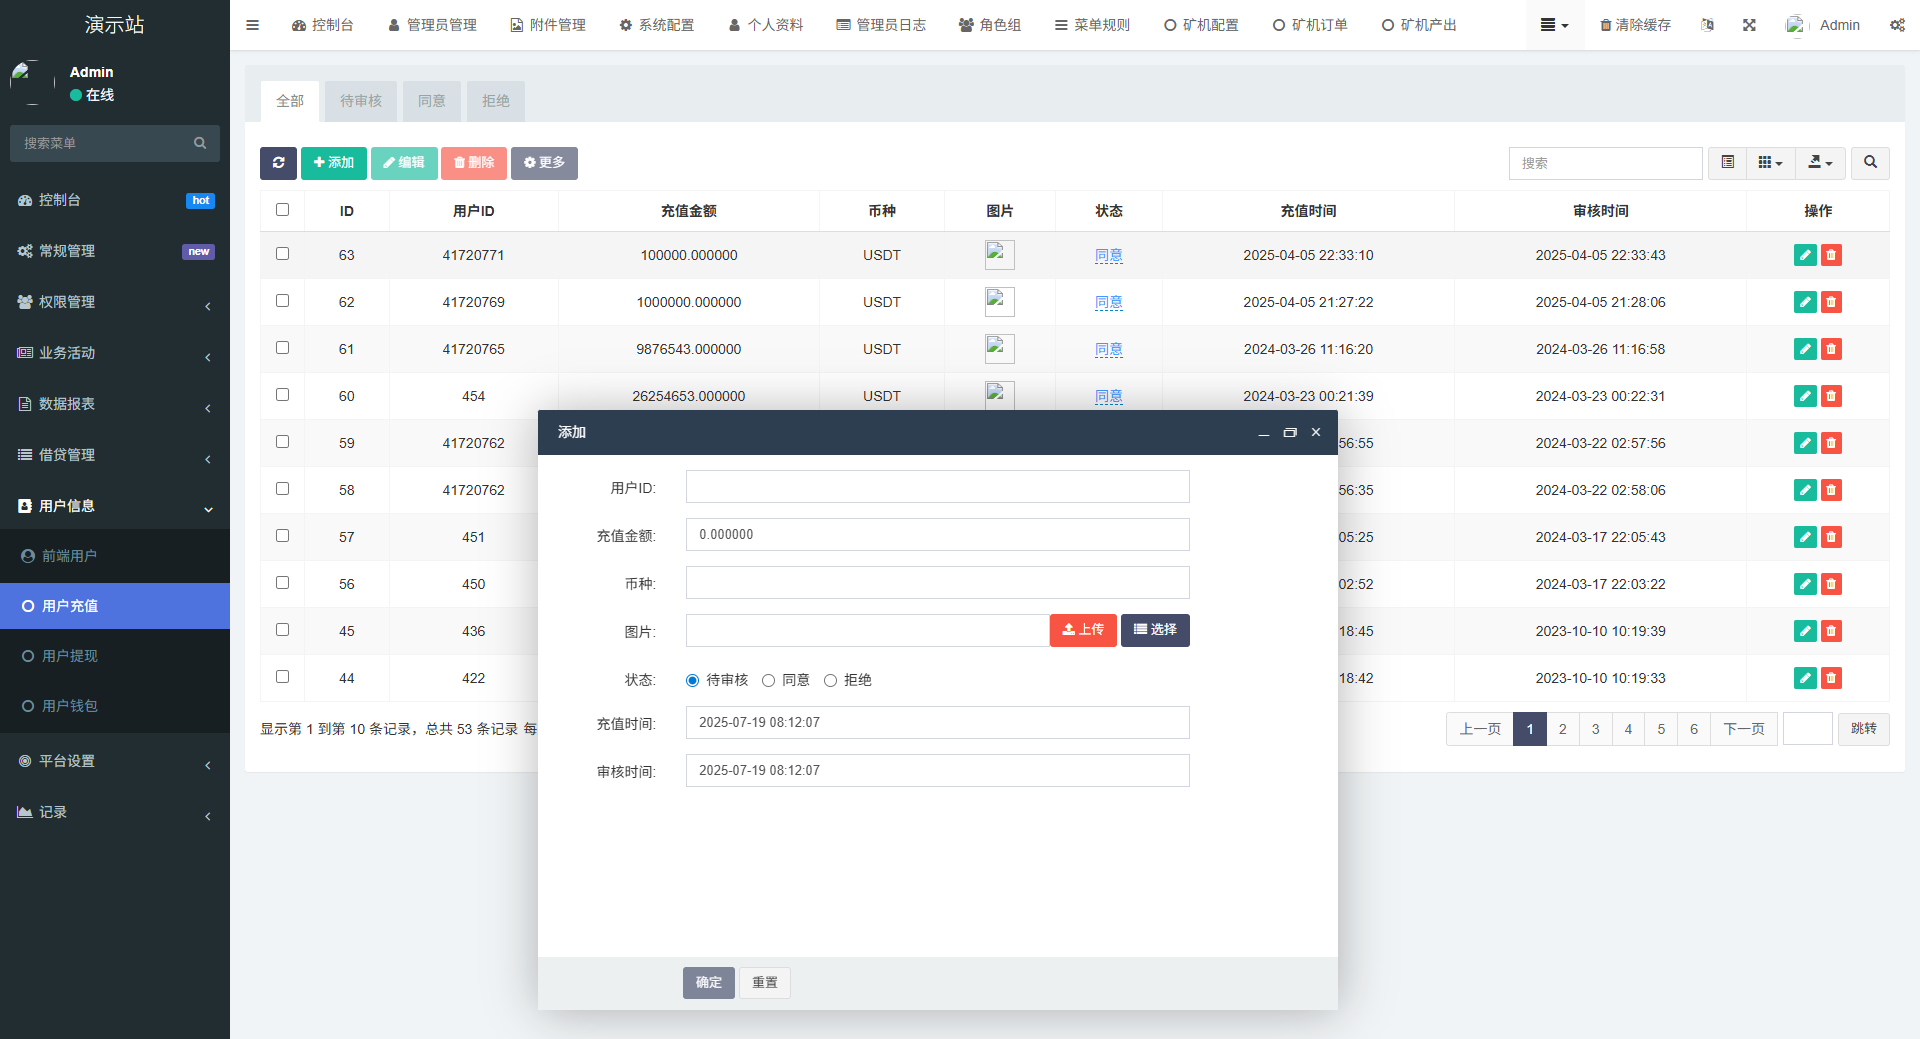Click the search magnifier beside the search box
This screenshot has height=1039, width=1920.
(x=1869, y=163)
